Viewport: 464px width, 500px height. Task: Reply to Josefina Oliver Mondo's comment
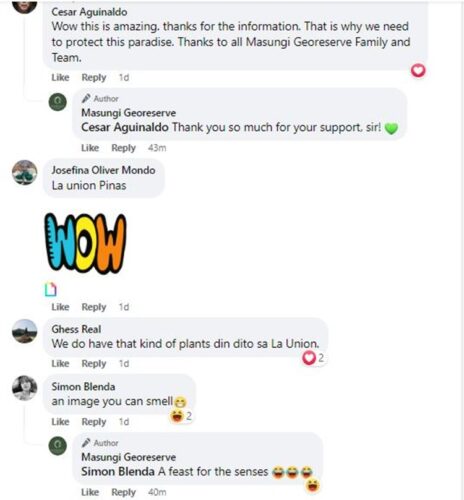point(94,307)
